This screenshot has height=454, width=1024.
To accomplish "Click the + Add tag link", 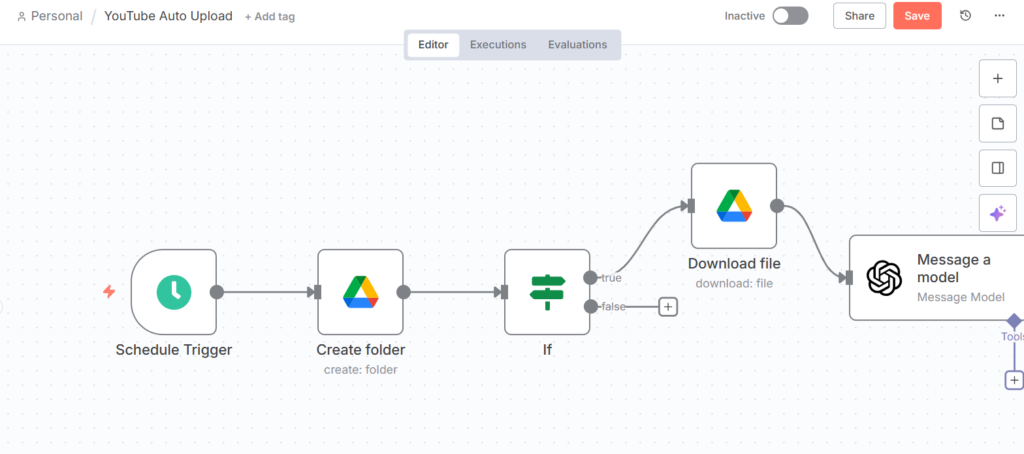I will tap(269, 17).
